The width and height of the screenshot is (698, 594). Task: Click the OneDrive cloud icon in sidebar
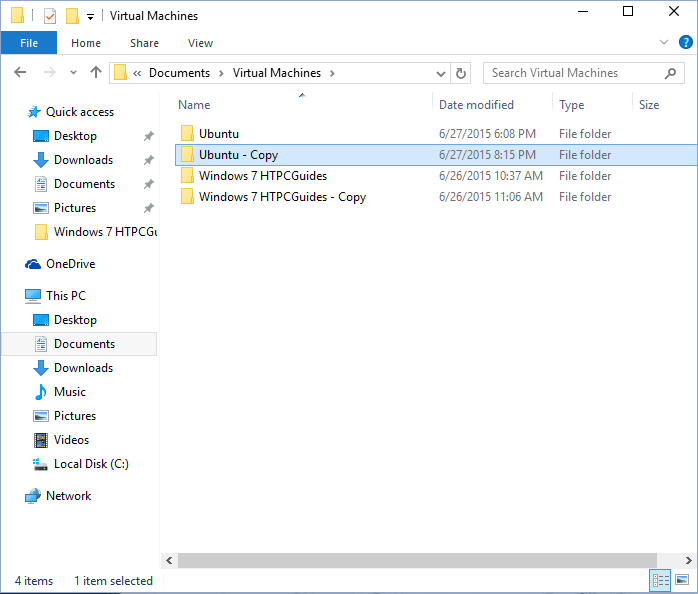33,264
